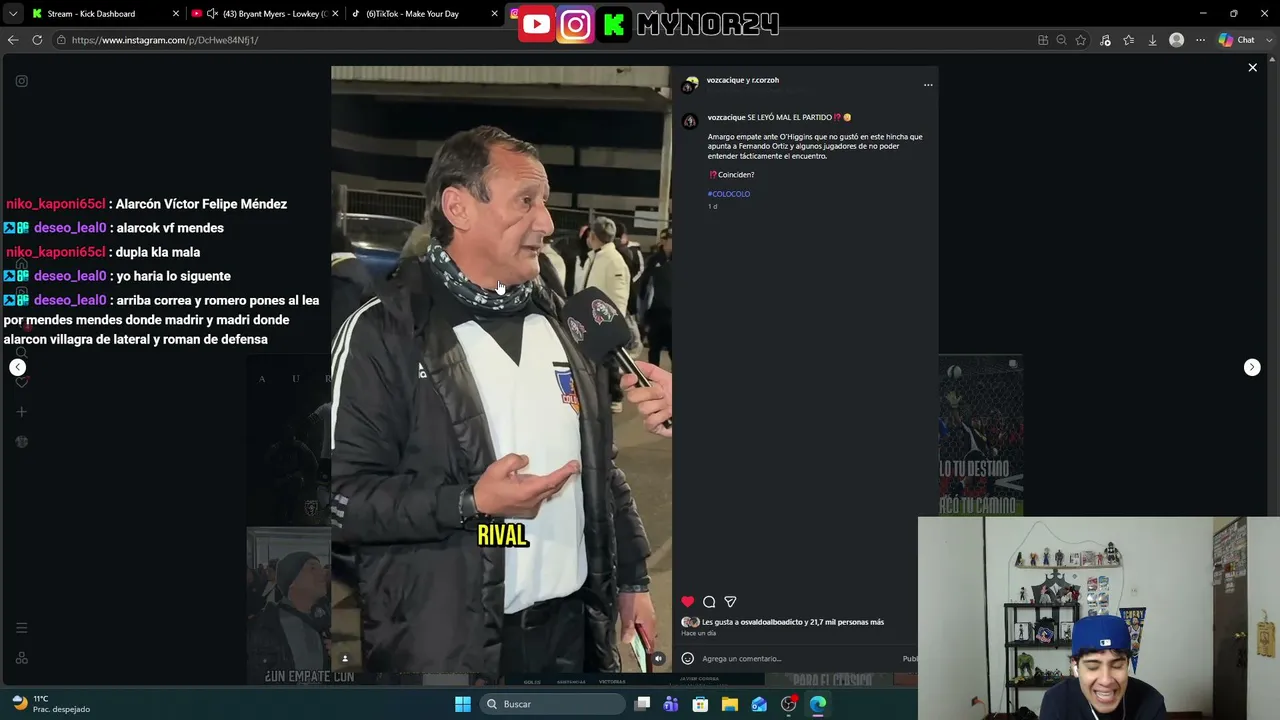Screen dimensions: 1280x720
Task: Launch Microsoft Teams from the taskbar
Action: point(671,704)
